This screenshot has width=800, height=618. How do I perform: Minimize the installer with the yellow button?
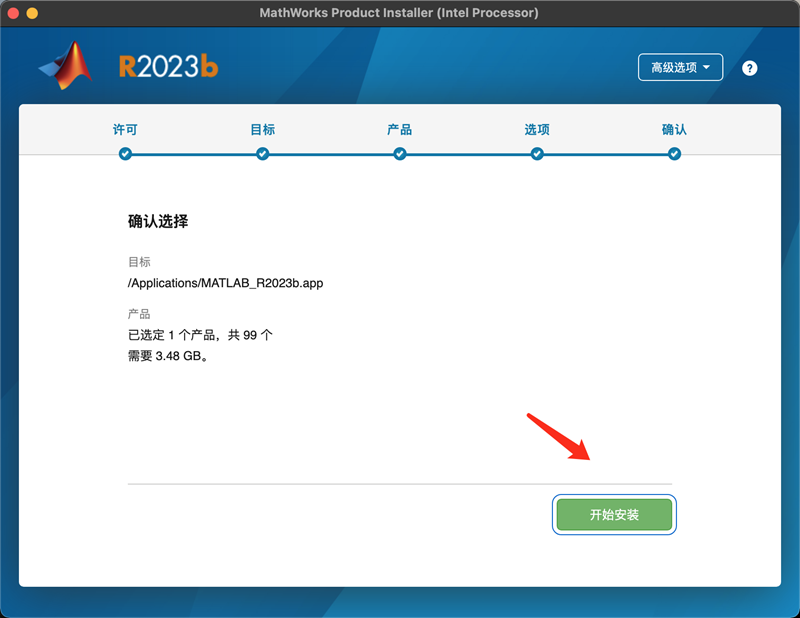click(x=32, y=13)
